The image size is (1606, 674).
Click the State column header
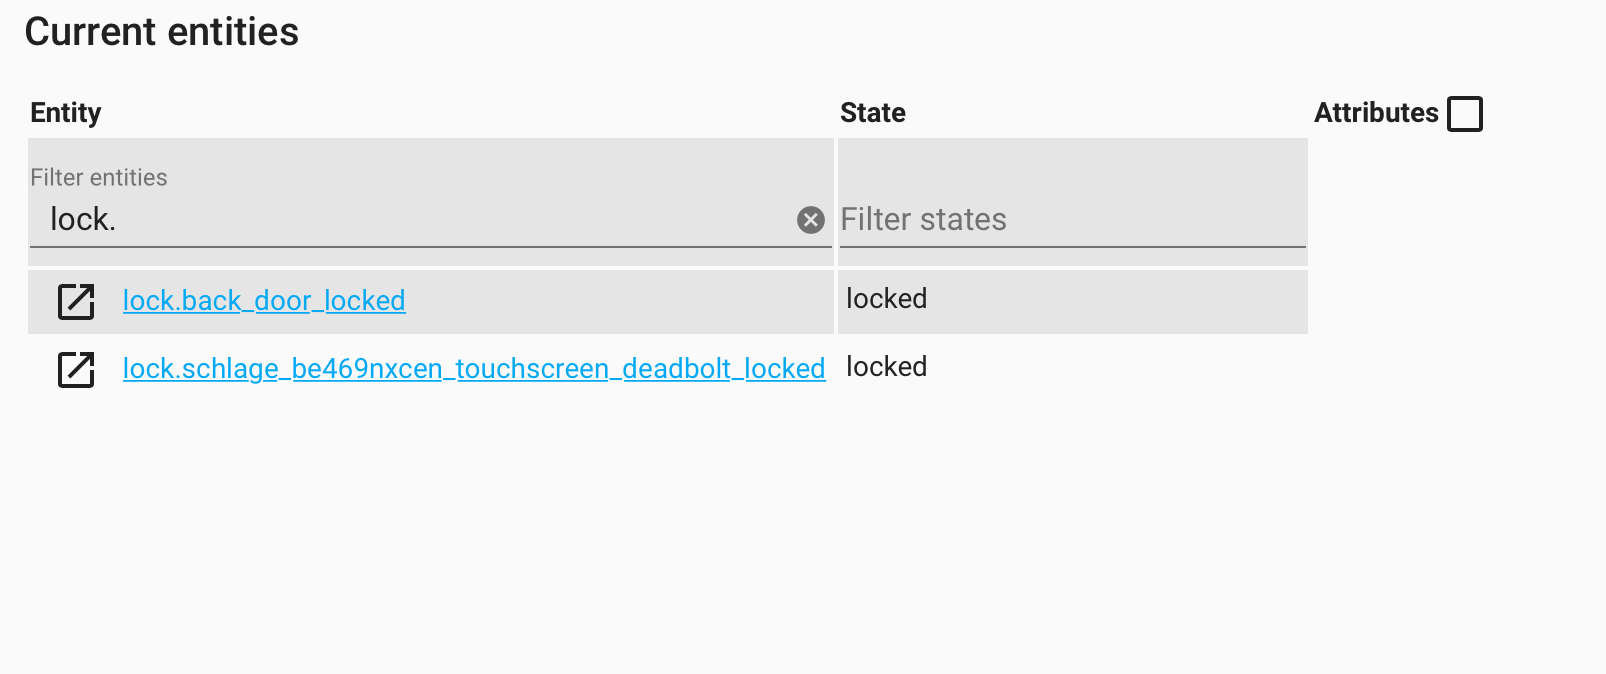pos(873,113)
